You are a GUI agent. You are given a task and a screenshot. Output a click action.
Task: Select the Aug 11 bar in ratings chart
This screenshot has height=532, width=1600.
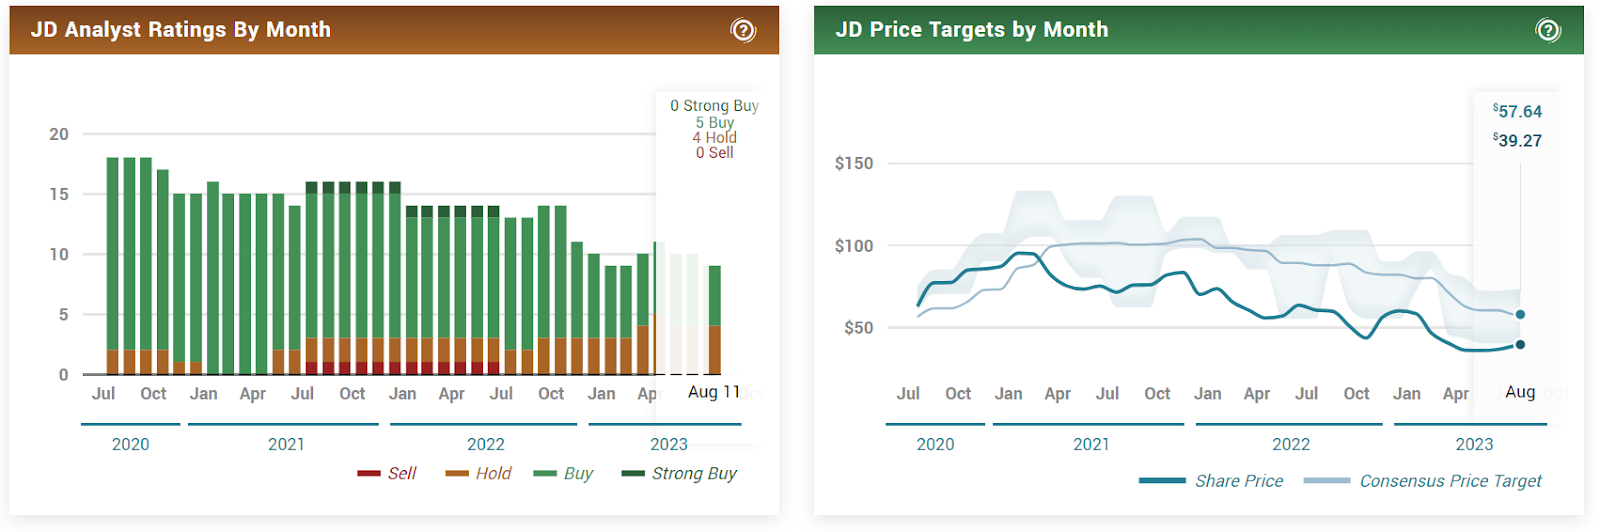[x=715, y=320]
